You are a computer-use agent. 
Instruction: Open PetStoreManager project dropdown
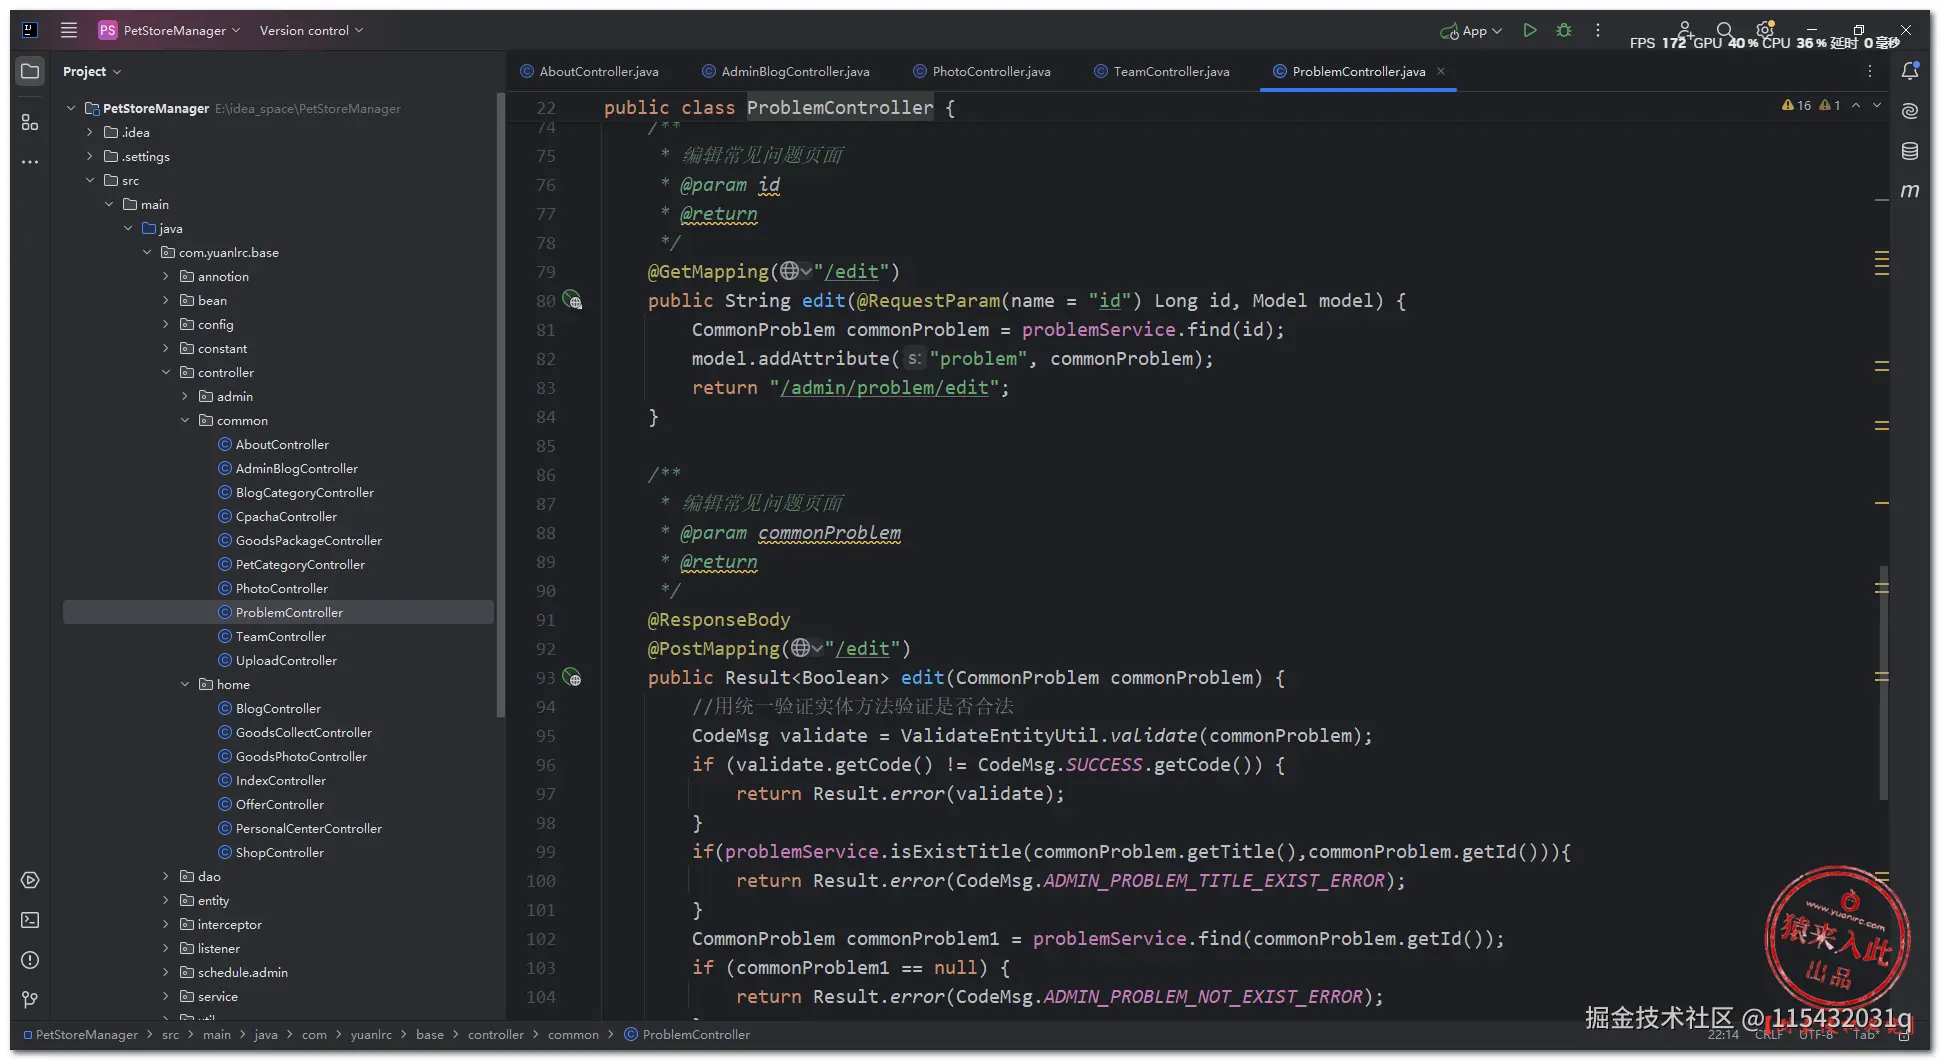click(x=169, y=30)
